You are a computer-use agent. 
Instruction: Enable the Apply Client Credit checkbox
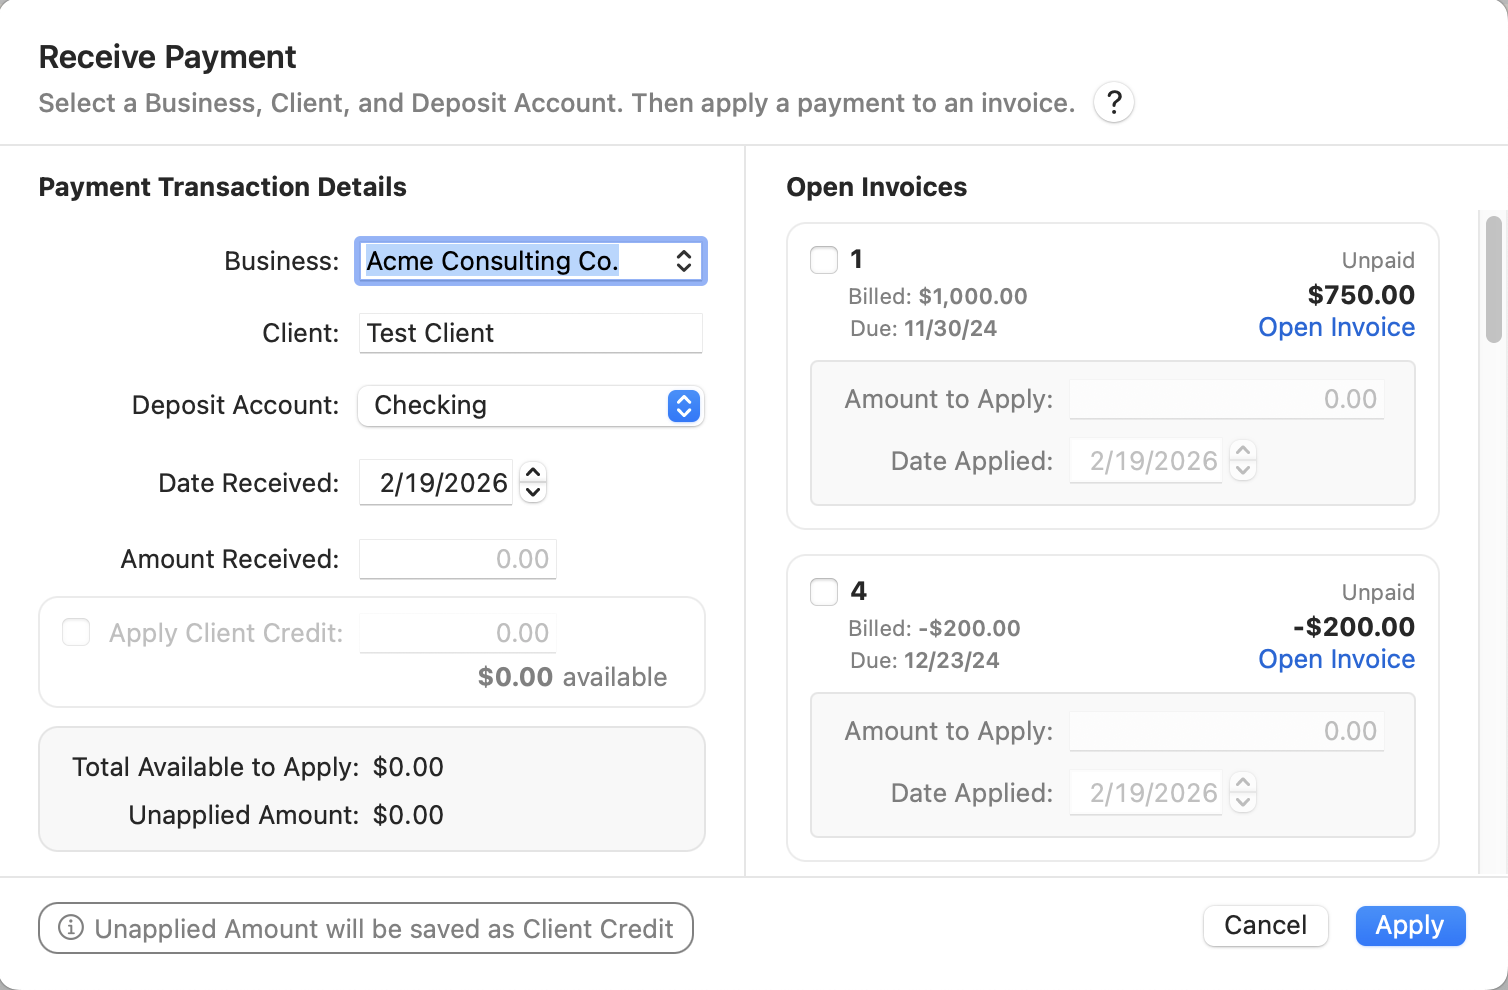click(x=76, y=632)
